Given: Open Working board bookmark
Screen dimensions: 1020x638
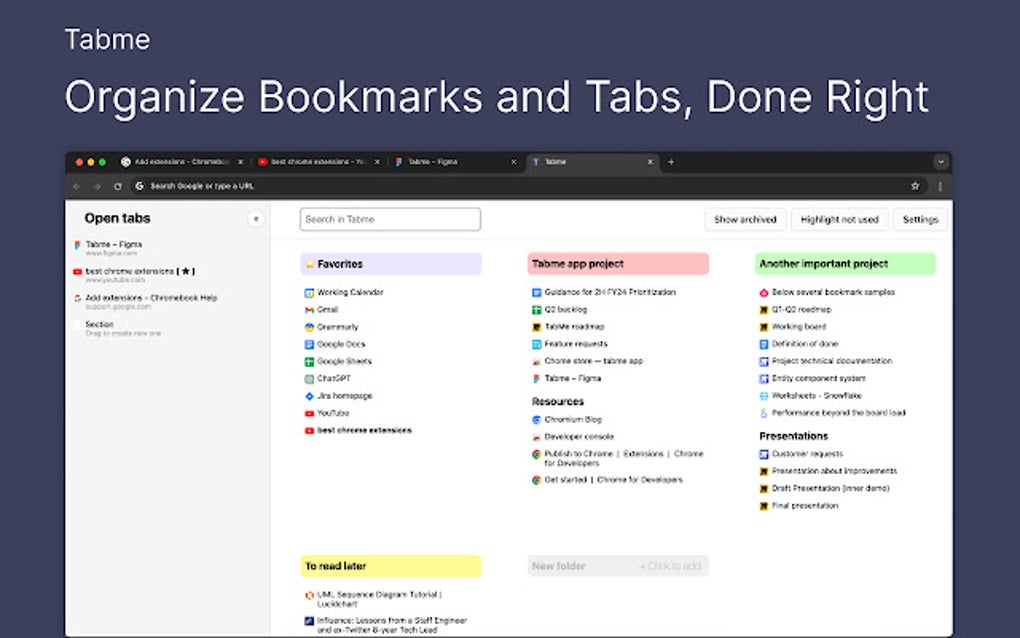Looking at the screenshot, I should (x=792, y=327).
